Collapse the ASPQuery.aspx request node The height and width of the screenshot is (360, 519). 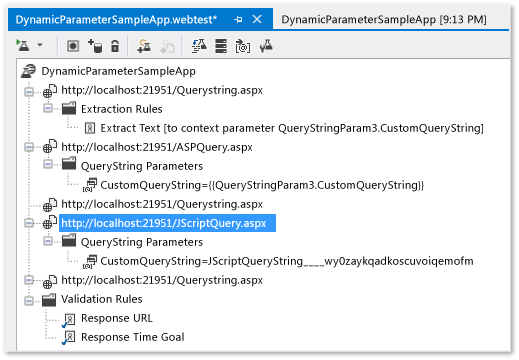tap(29, 147)
